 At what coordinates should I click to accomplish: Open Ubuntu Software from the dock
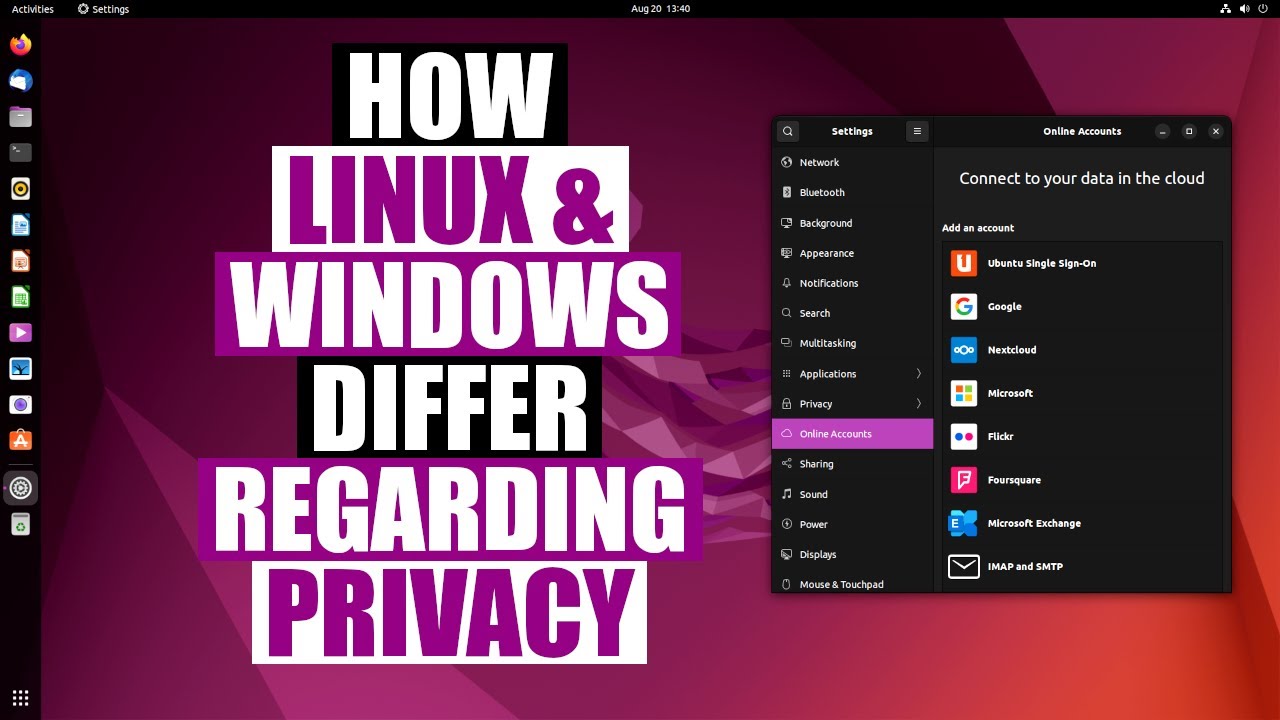coord(20,440)
